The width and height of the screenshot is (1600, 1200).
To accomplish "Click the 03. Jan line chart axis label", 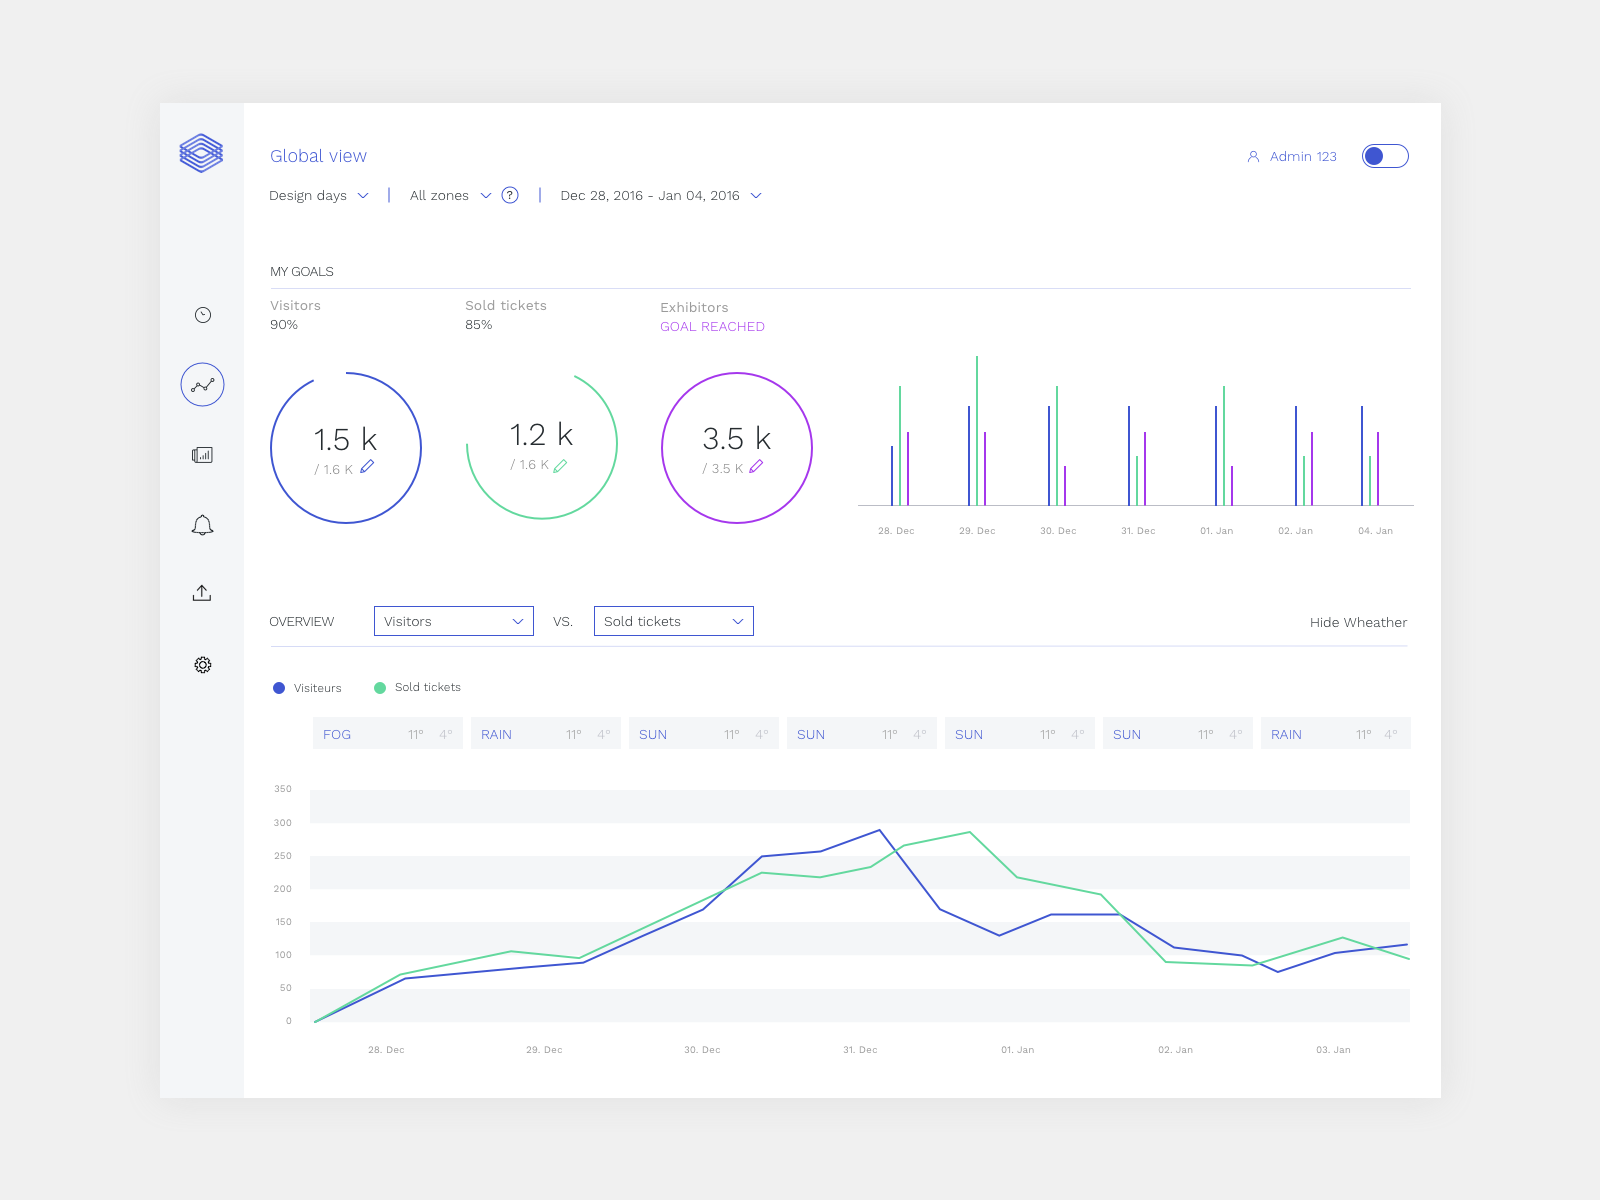I will pos(1333,1050).
